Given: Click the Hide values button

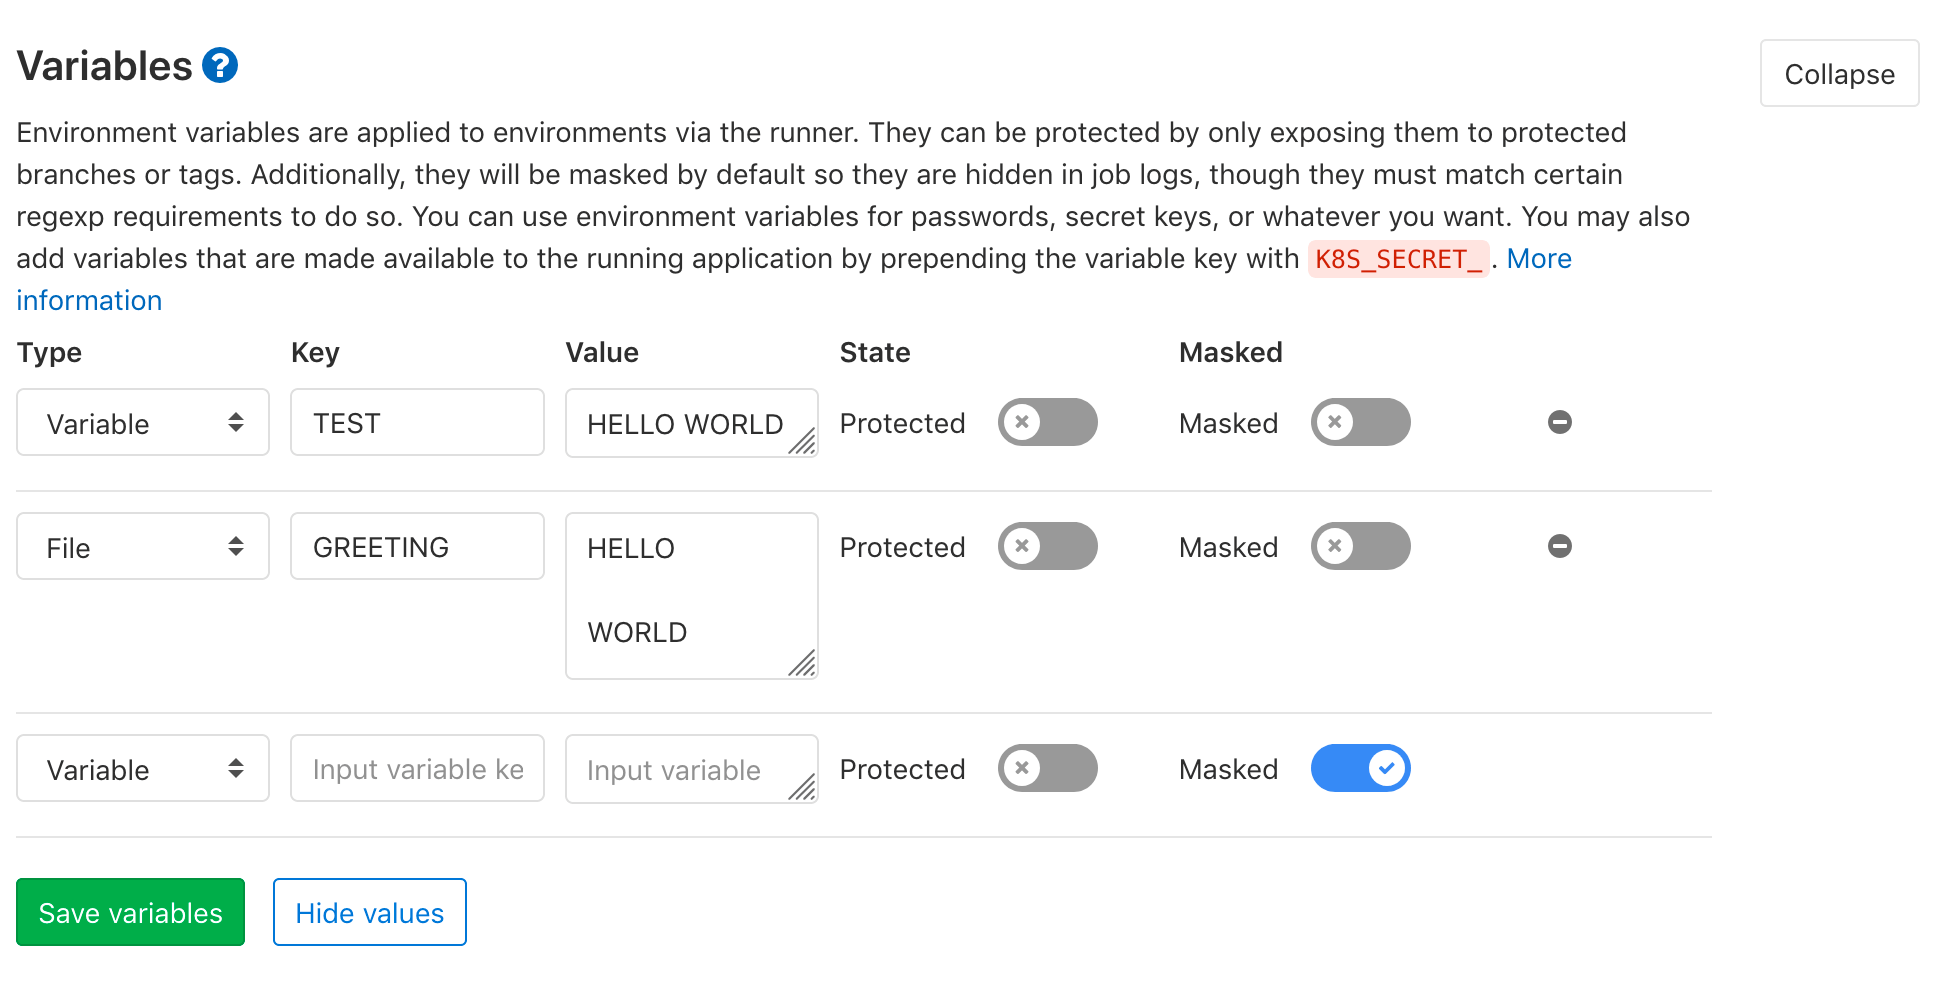Looking at the screenshot, I should 369,912.
